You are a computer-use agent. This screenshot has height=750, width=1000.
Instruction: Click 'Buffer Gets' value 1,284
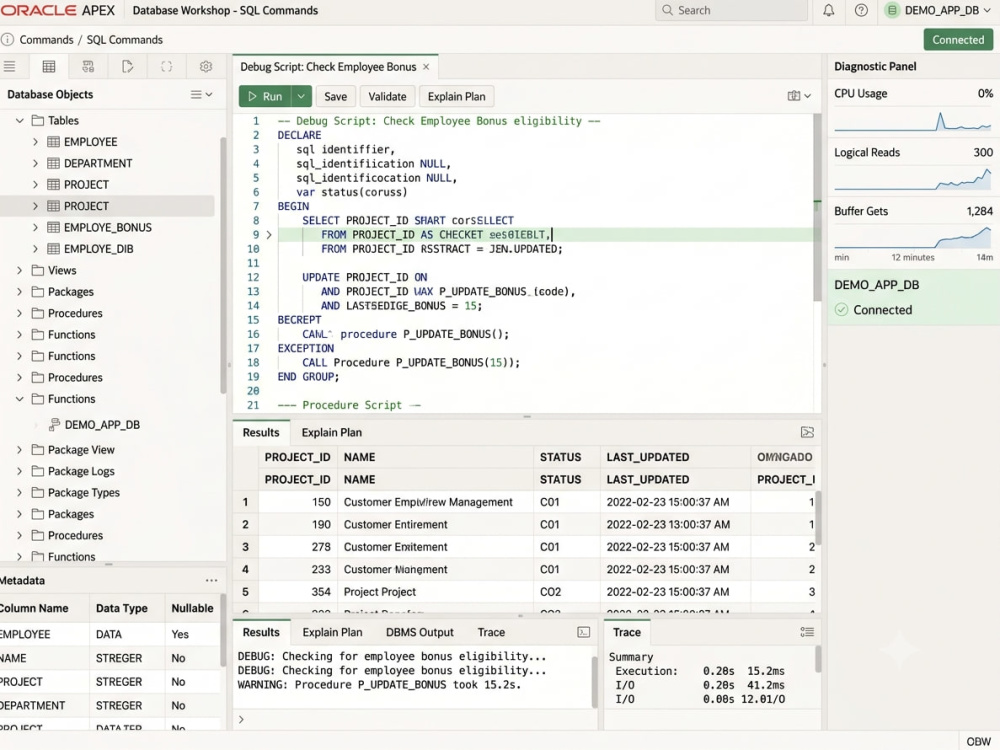(980, 211)
